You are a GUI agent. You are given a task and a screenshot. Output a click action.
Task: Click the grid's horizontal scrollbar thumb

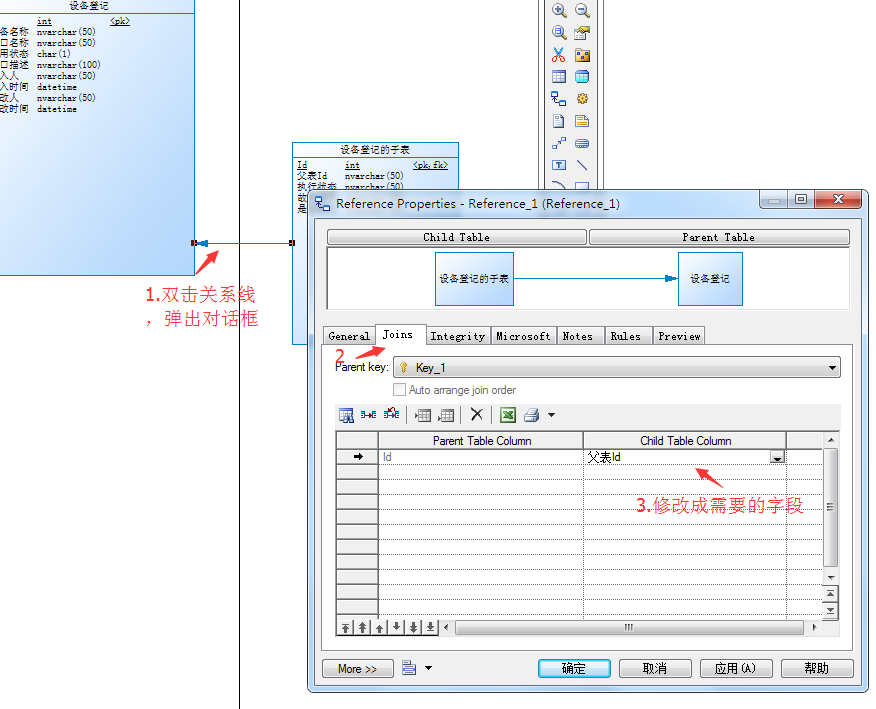[629, 627]
